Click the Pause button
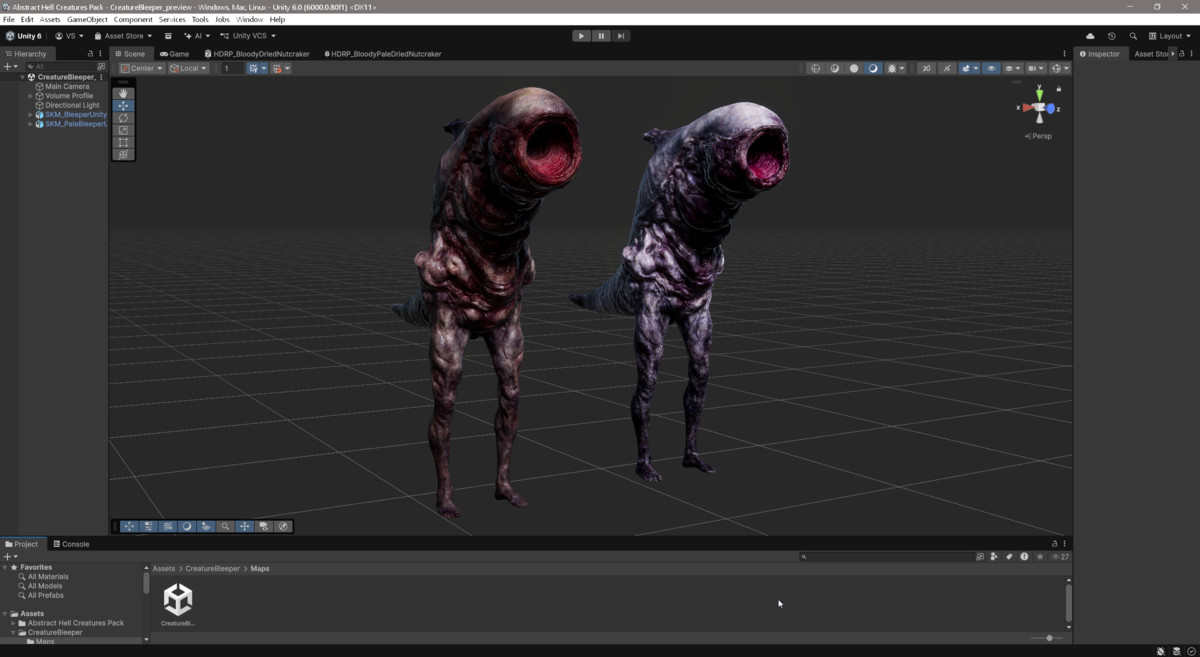Image resolution: width=1200 pixels, height=657 pixels. 601,36
